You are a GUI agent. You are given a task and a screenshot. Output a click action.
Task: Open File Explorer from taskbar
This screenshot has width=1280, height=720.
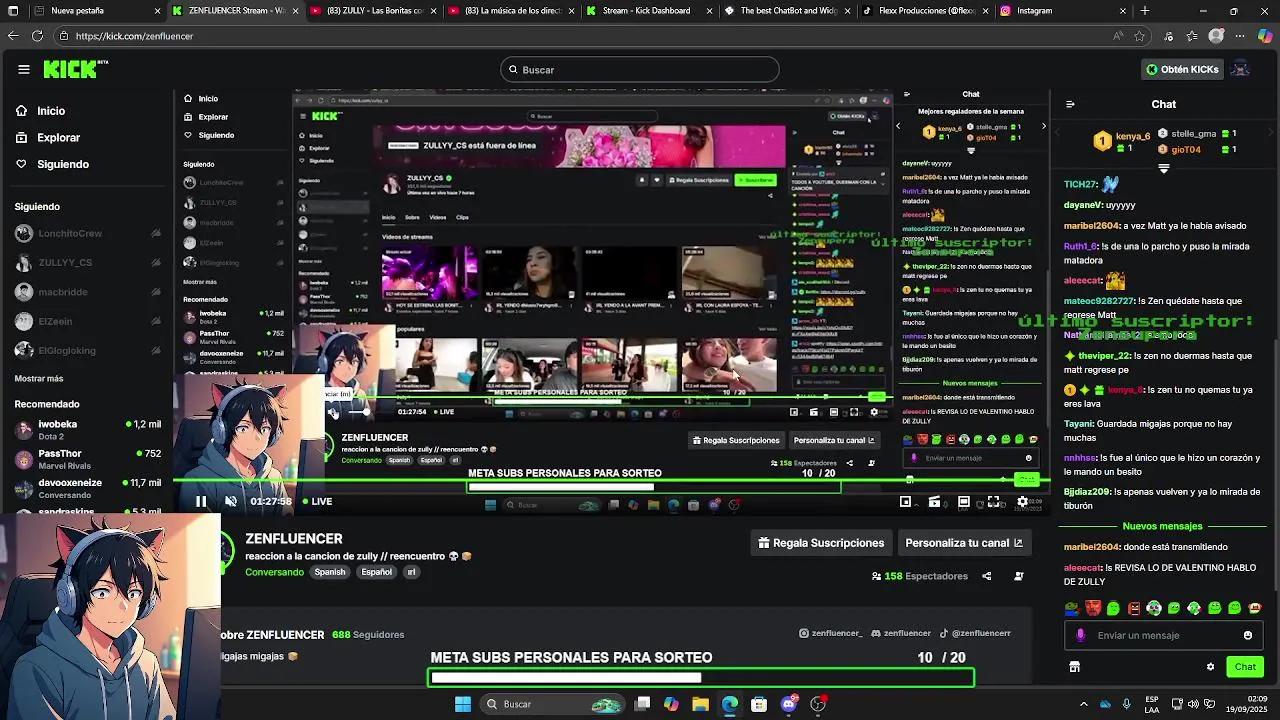[x=700, y=704]
